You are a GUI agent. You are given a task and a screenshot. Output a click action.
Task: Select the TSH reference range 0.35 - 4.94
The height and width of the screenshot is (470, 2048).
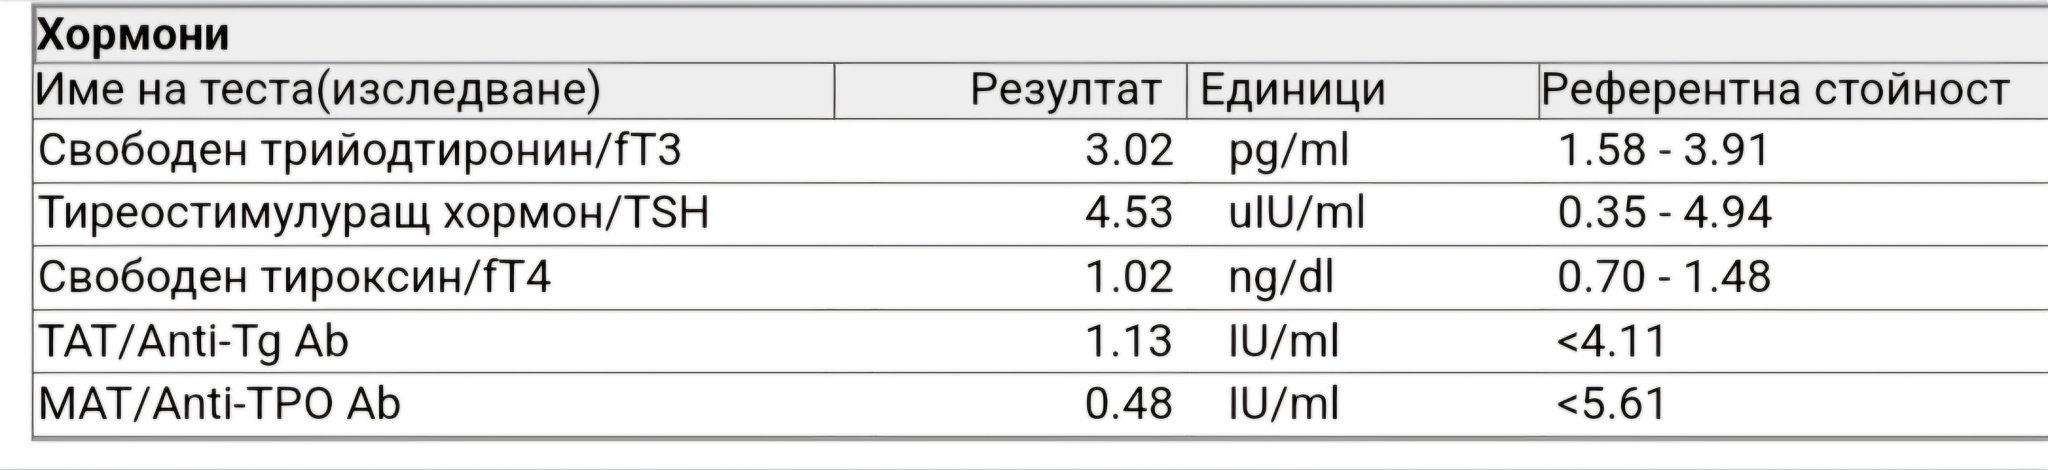(x=1664, y=213)
